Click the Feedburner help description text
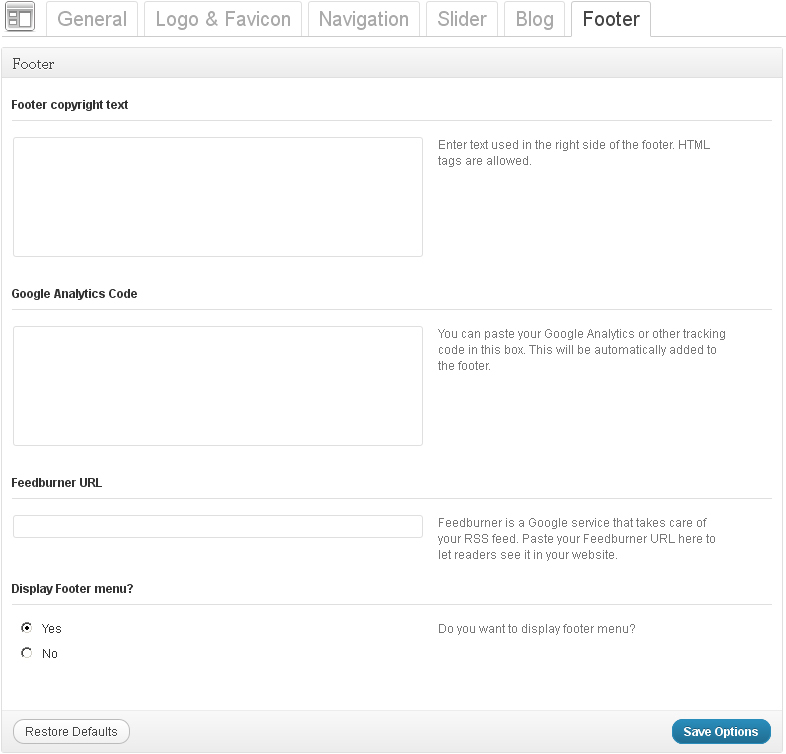This screenshot has width=786, height=754. (576, 539)
